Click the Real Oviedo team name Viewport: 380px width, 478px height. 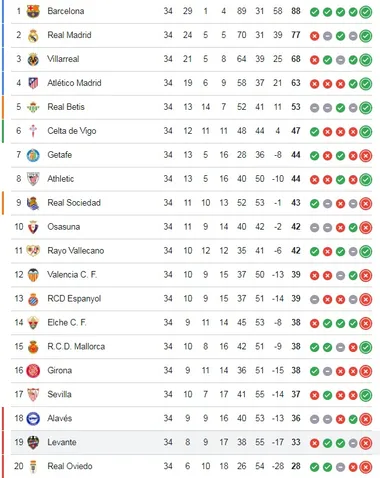click(70, 466)
